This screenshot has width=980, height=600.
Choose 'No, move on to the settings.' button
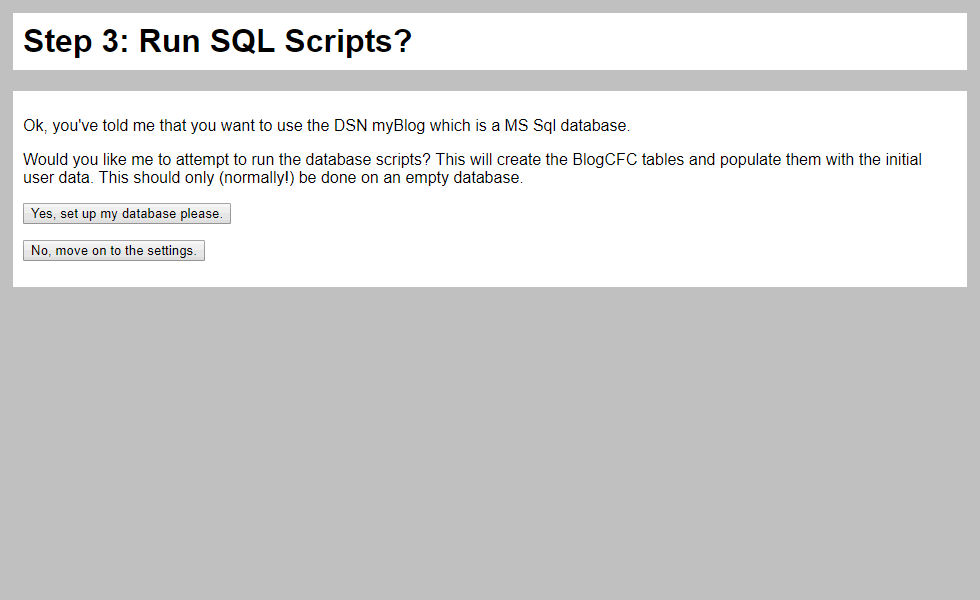[114, 251]
